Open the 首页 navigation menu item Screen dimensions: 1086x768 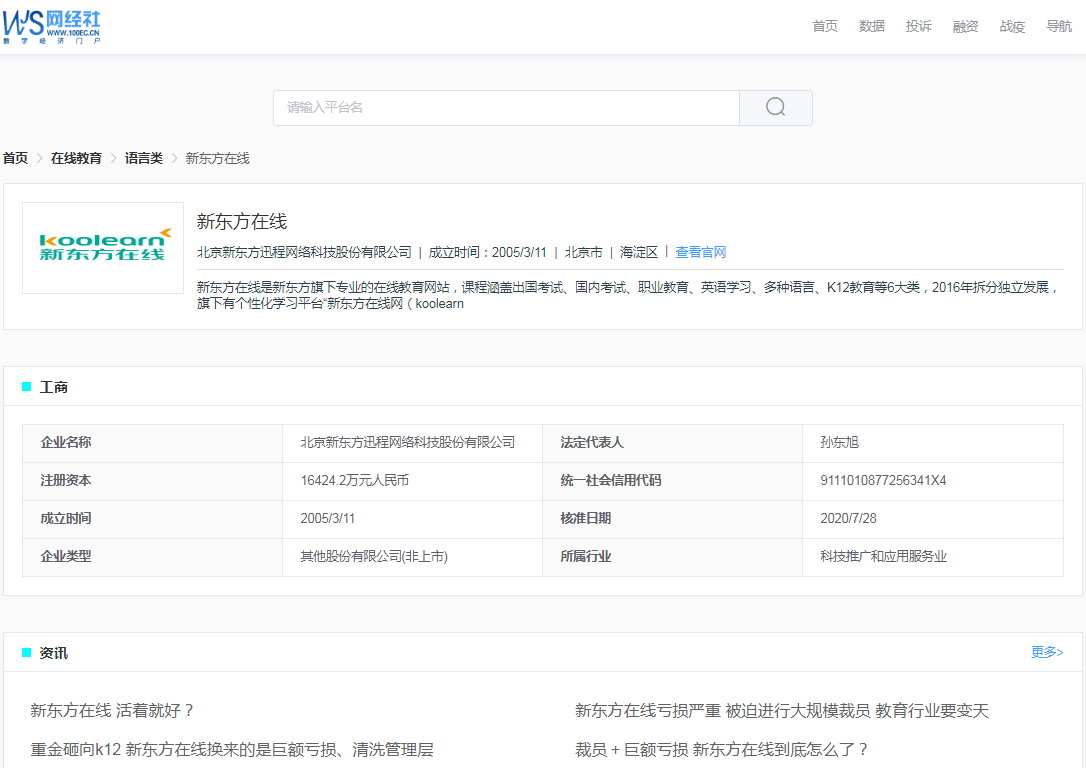tap(825, 27)
